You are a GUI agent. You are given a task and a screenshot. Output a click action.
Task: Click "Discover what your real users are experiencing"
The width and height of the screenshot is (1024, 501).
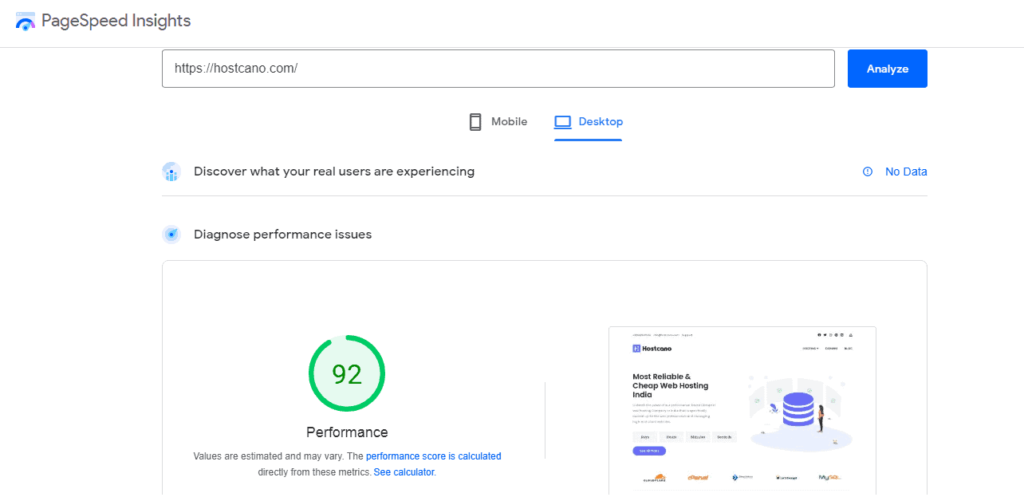(x=334, y=172)
